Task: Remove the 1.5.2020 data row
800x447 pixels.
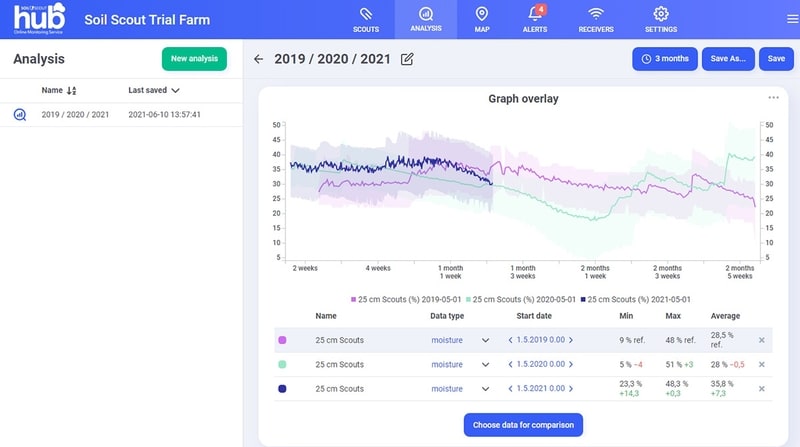Action: pos(761,364)
